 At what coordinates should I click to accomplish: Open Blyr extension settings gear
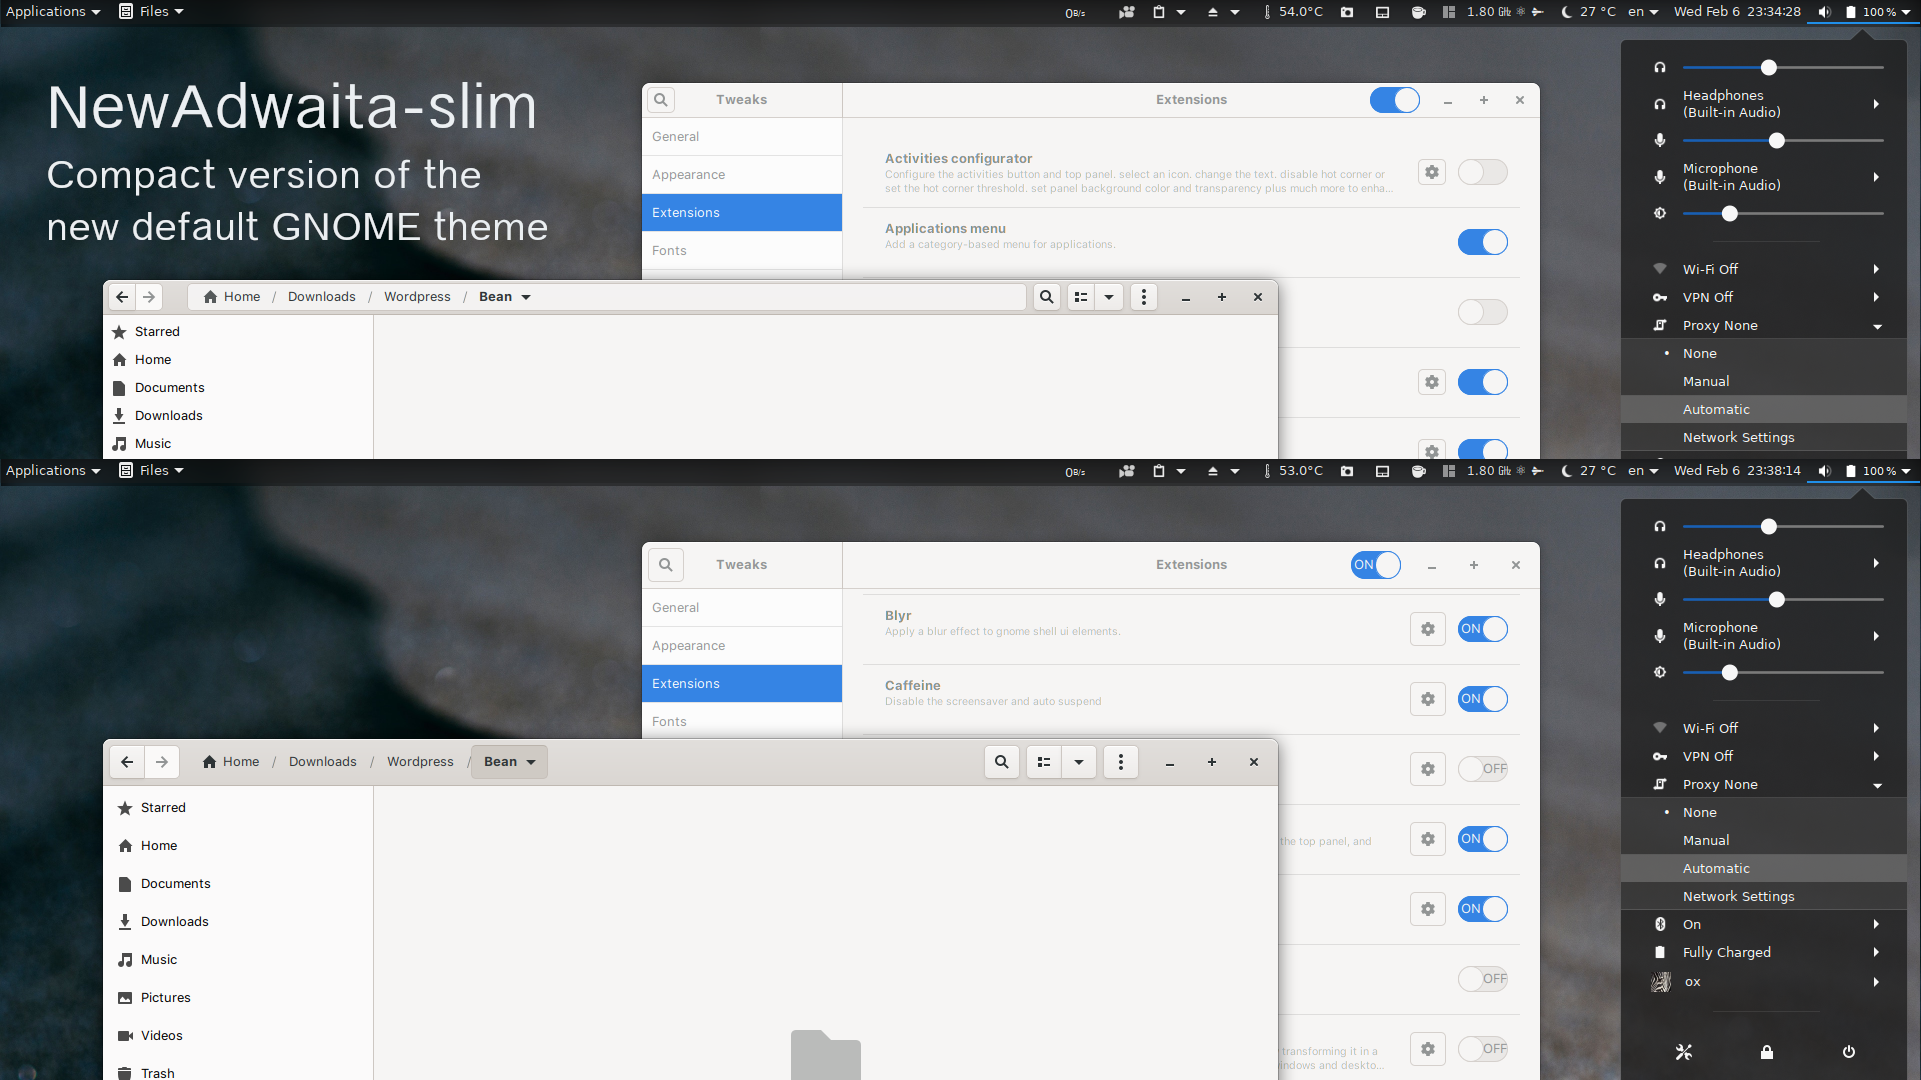click(x=1427, y=629)
